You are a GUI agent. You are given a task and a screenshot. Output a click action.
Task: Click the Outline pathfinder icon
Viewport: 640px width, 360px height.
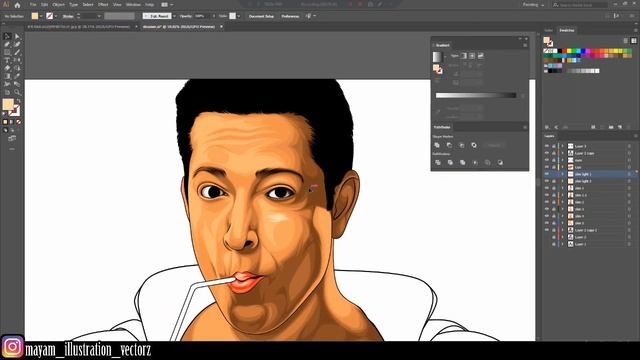pos(487,162)
